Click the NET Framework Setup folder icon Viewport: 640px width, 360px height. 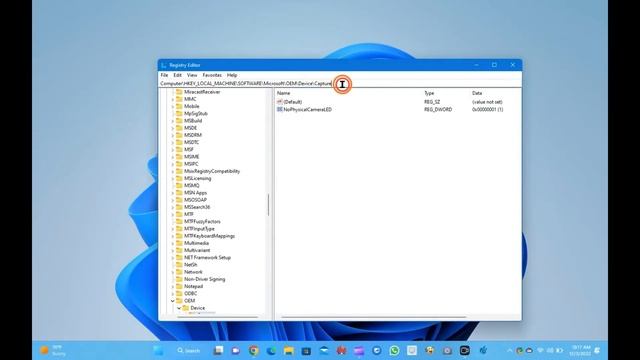pyautogui.click(x=179, y=258)
